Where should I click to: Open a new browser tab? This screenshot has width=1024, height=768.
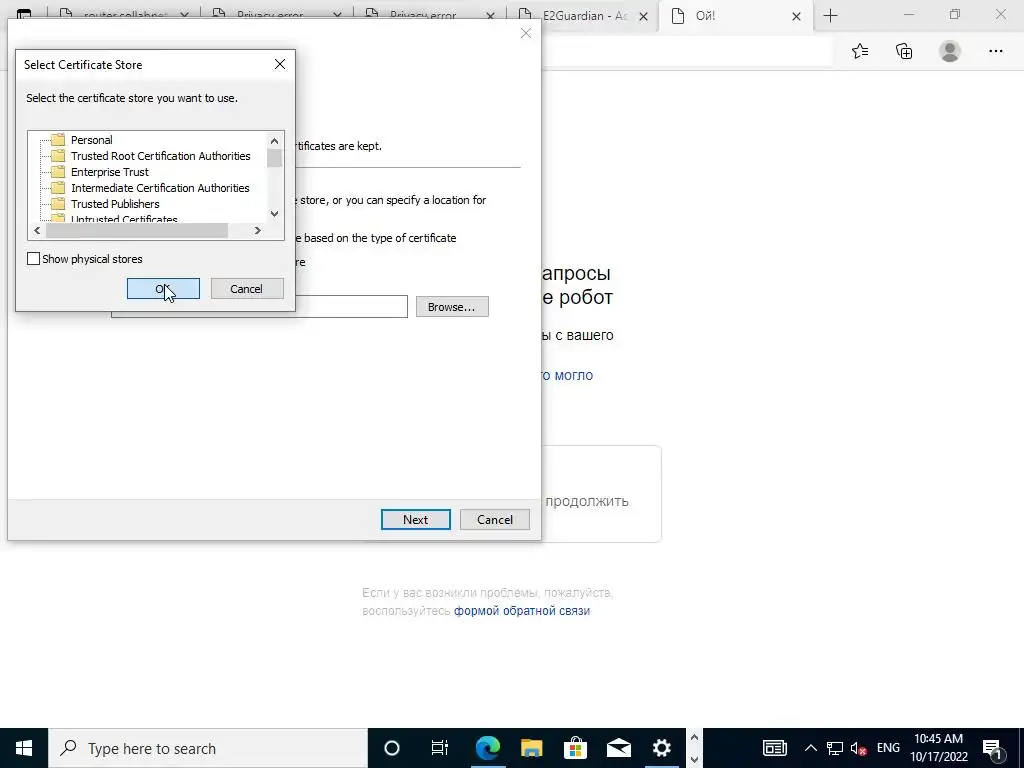coord(830,16)
